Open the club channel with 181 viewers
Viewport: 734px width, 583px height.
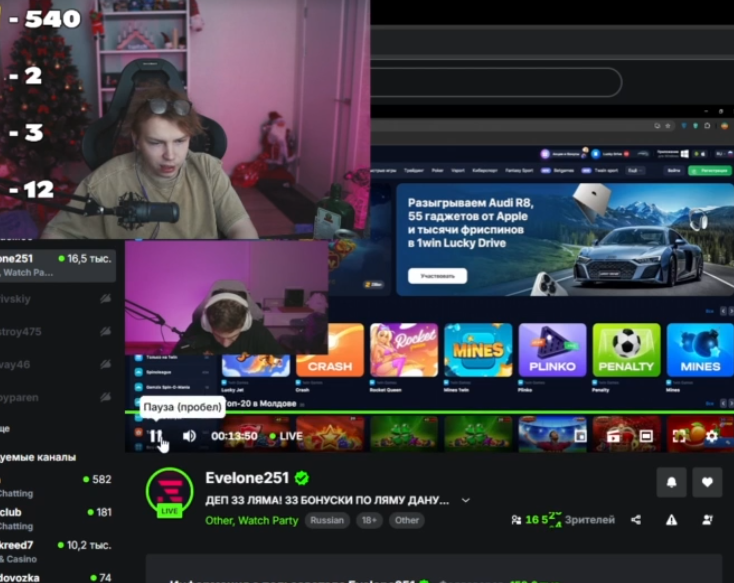[x=57, y=518]
